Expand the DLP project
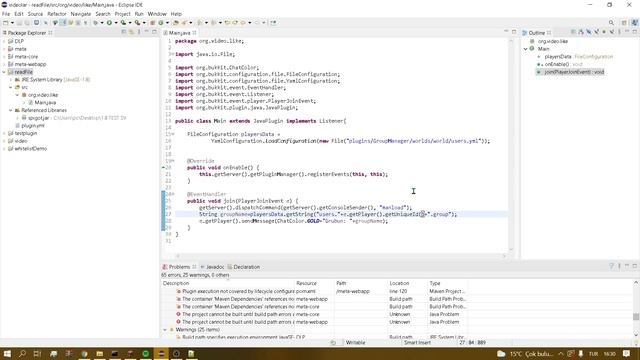 pos(4,41)
